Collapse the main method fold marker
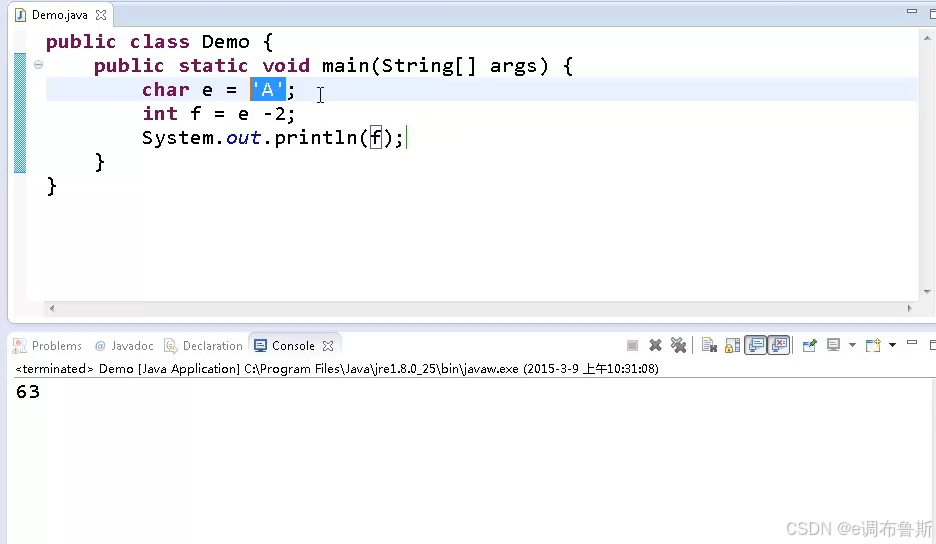 point(38,64)
